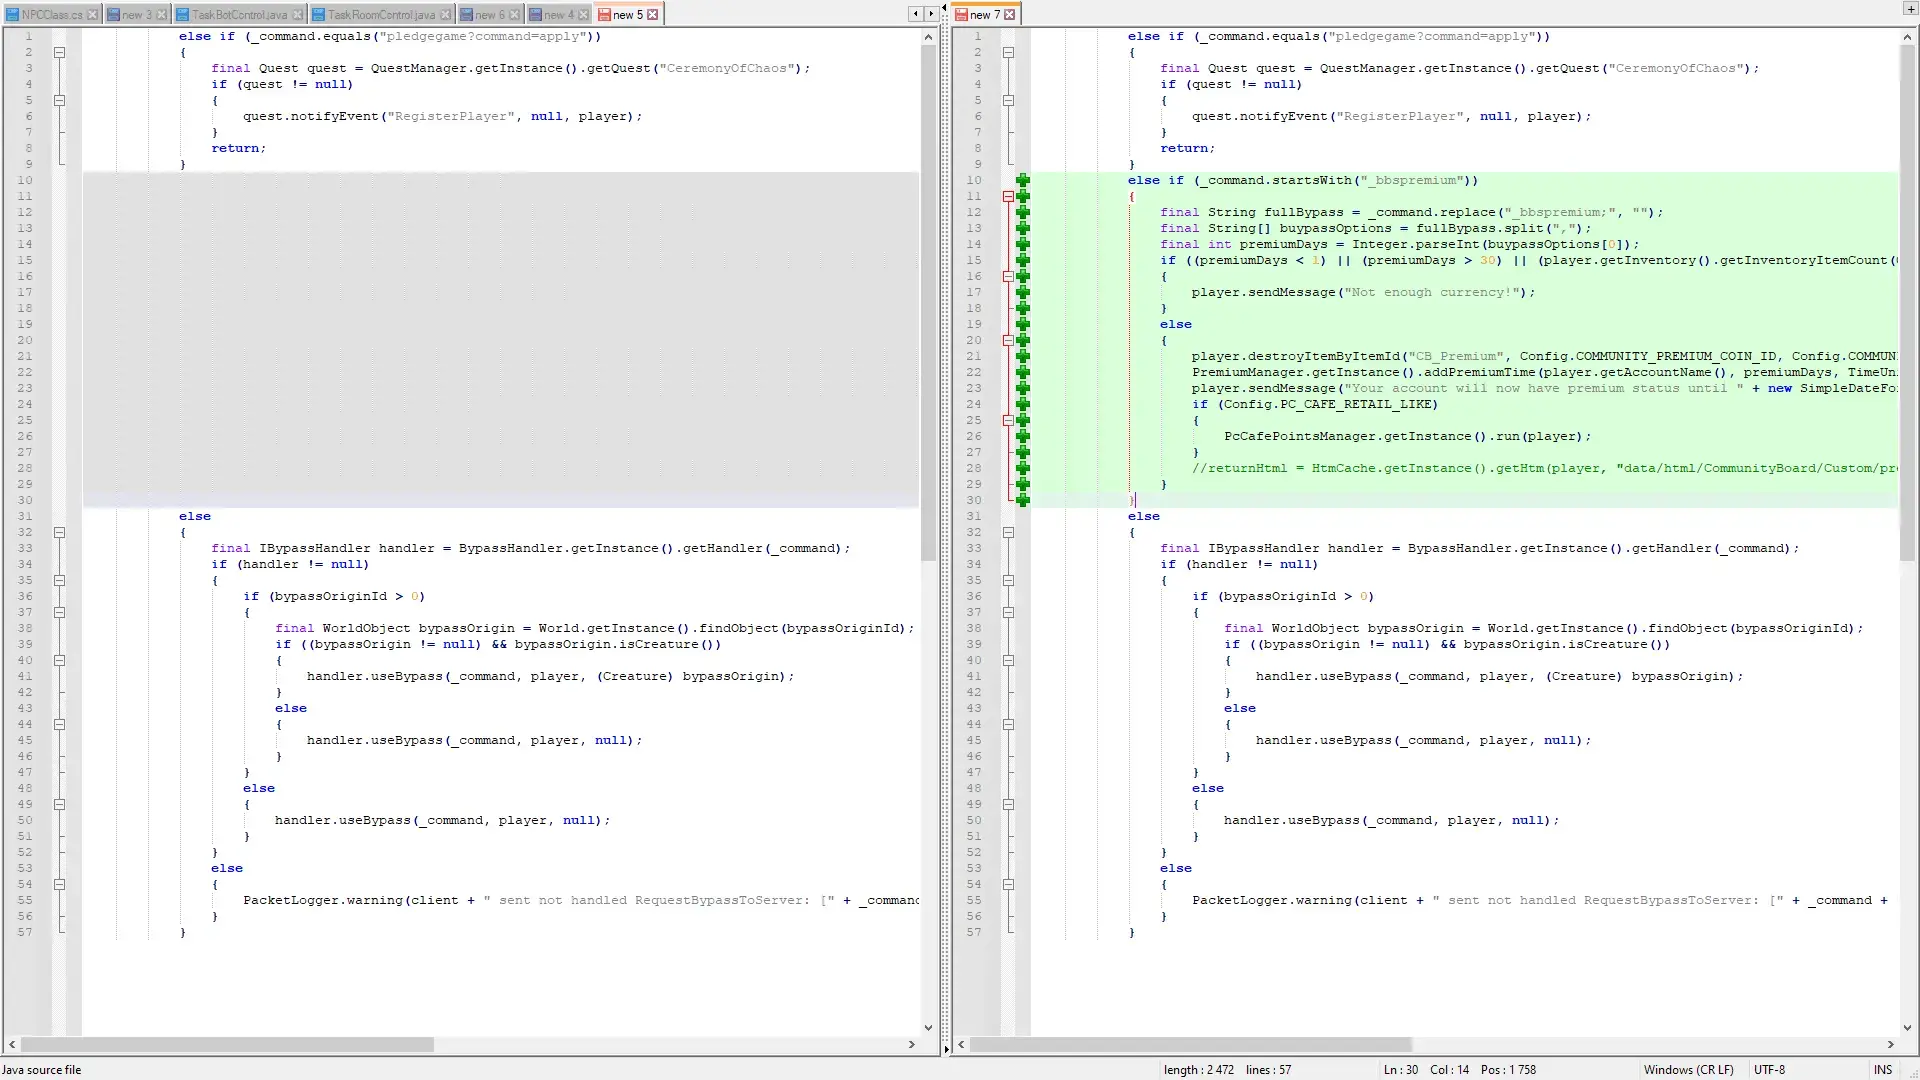The width and height of the screenshot is (1920, 1080).
Task: Click the plus button at top right of right view
Action: click(1910, 9)
